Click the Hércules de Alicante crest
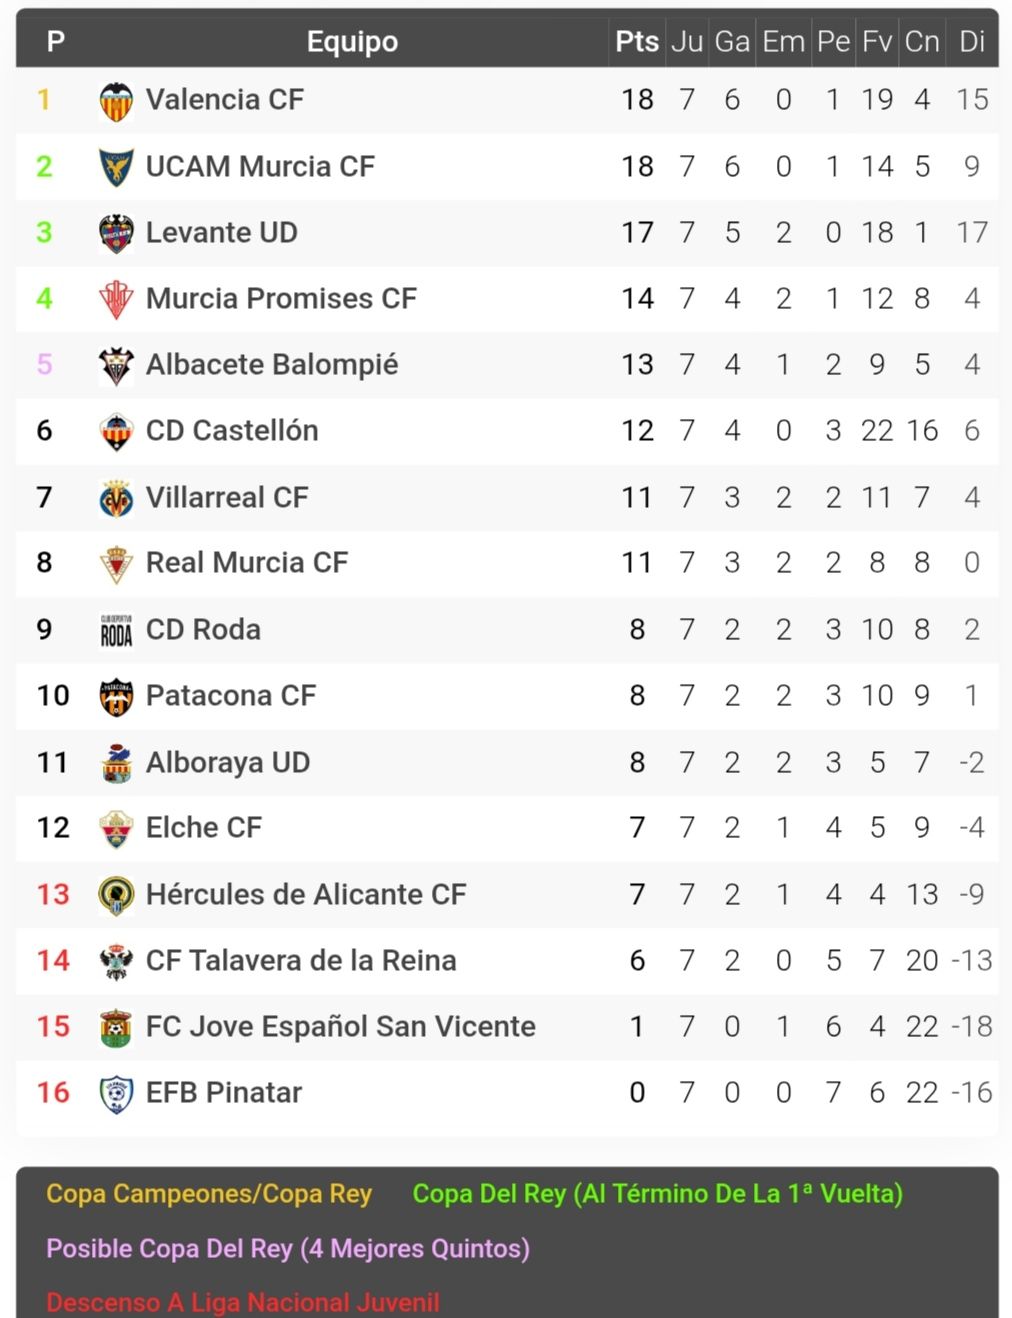The height and width of the screenshot is (1318, 1012). click(x=116, y=895)
